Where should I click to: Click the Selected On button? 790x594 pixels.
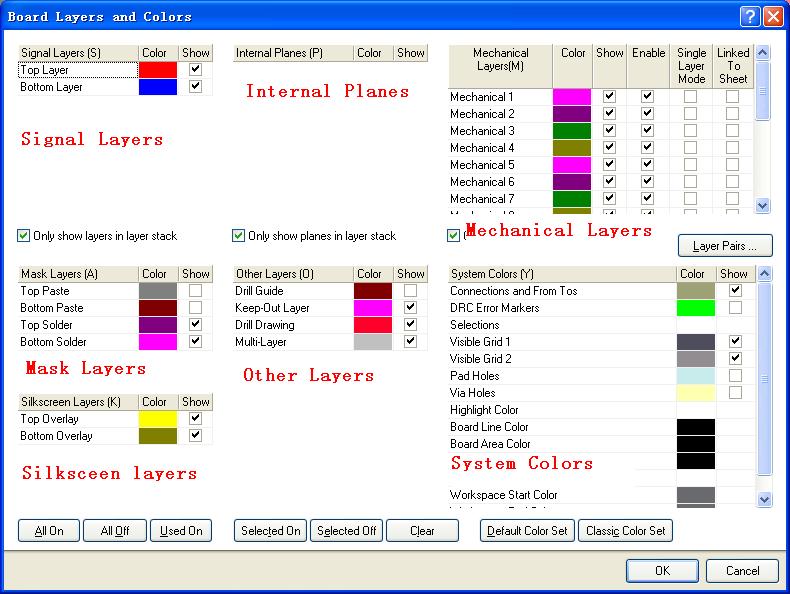[271, 531]
